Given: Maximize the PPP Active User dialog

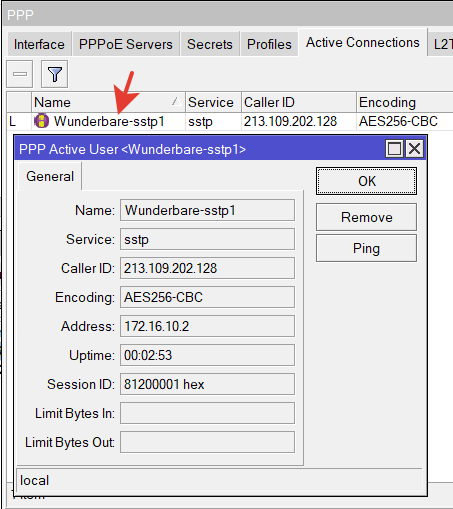Looking at the screenshot, I should 394,149.
